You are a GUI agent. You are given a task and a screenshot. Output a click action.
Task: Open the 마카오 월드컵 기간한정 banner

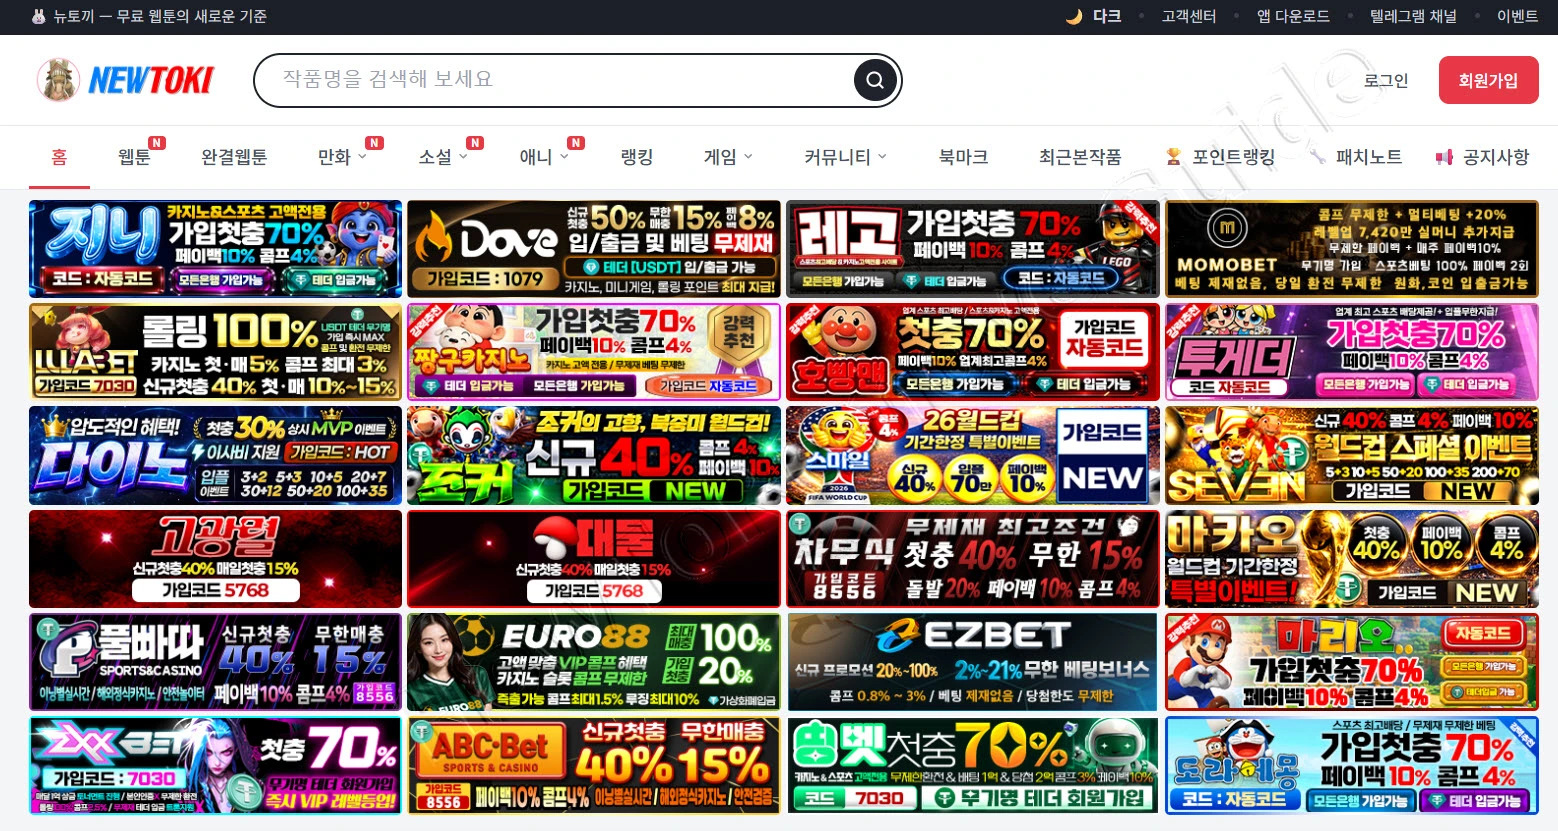(x=1352, y=559)
